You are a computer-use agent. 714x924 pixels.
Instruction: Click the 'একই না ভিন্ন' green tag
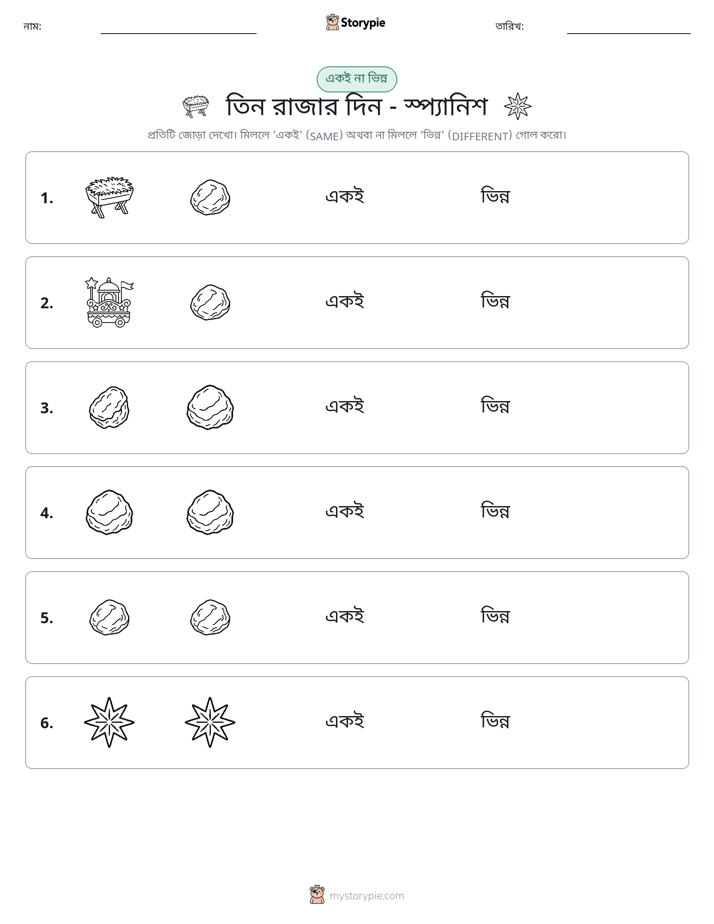pyautogui.click(x=356, y=78)
